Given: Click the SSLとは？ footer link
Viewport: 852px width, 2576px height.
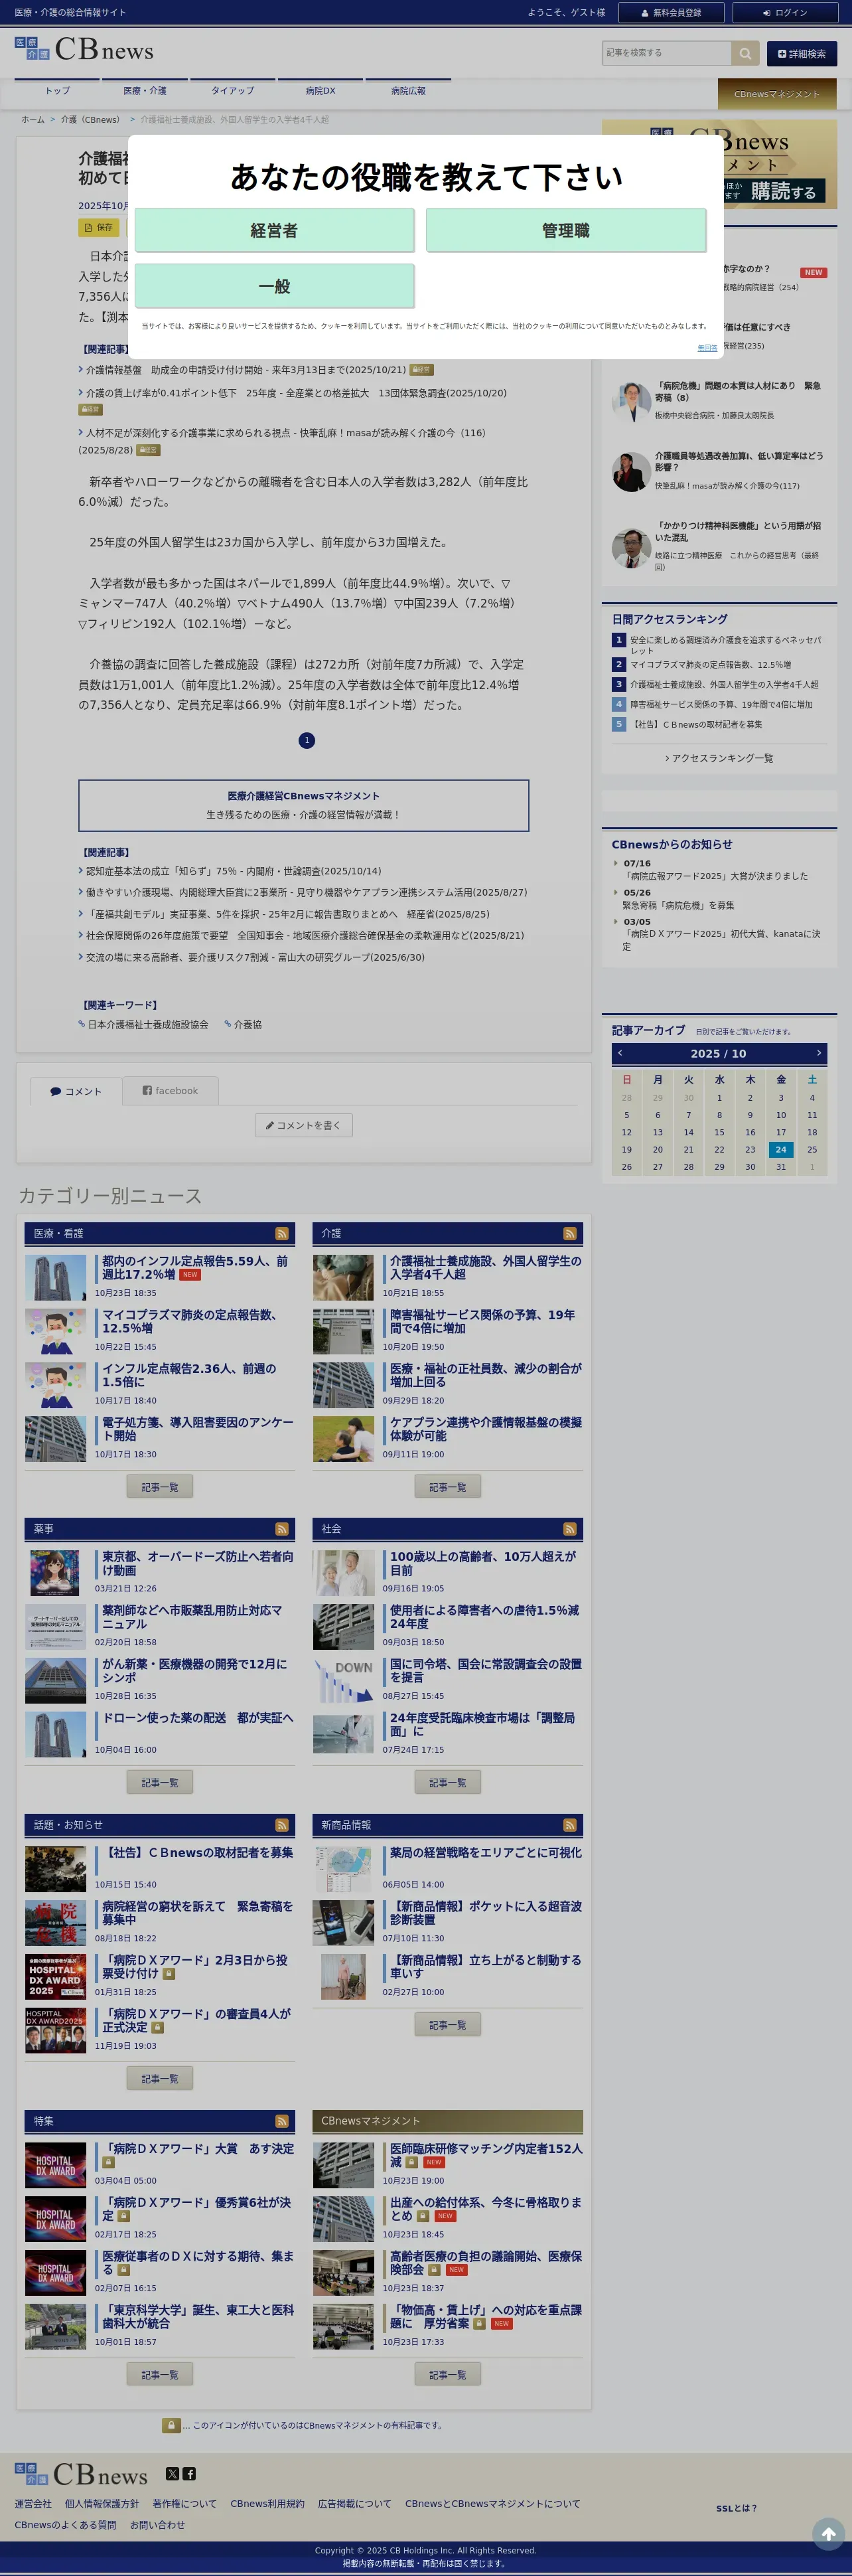Looking at the screenshot, I should pos(736,2508).
